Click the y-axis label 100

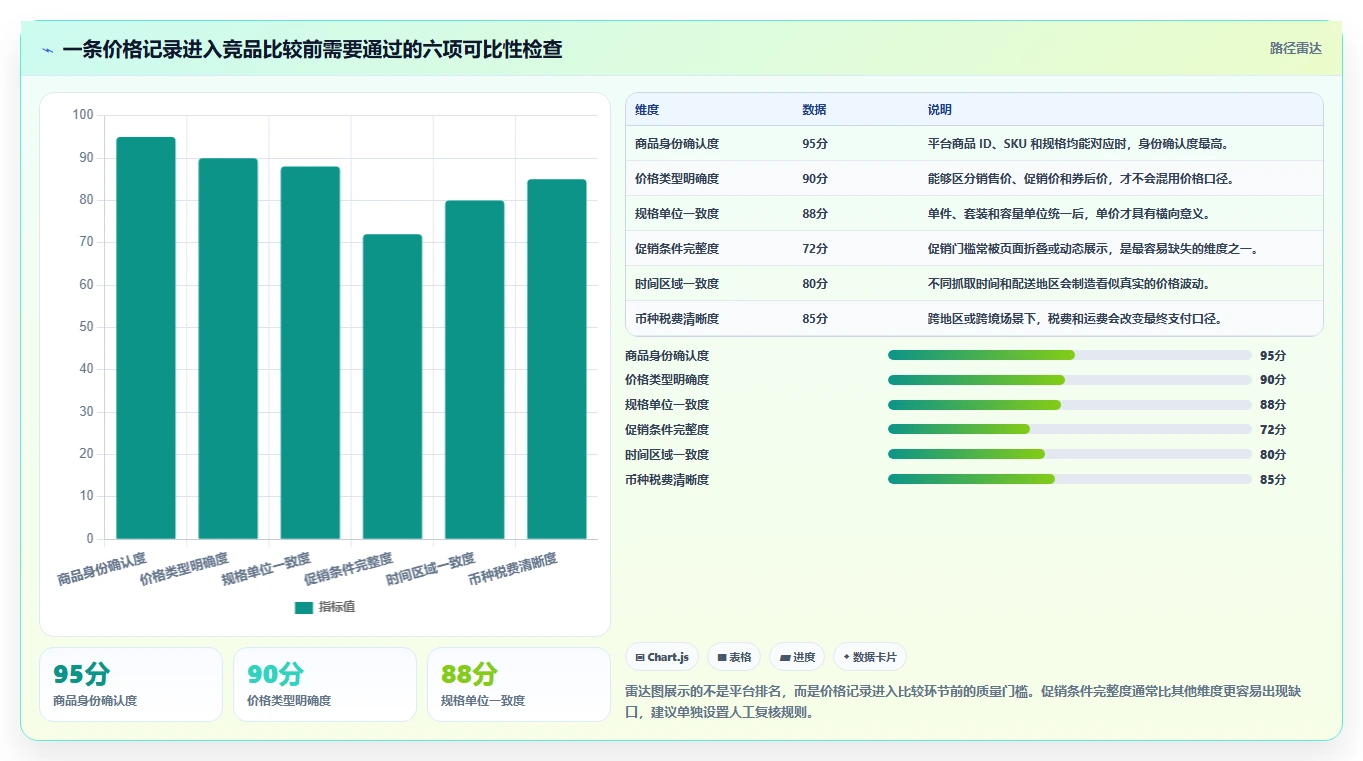coord(83,116)
